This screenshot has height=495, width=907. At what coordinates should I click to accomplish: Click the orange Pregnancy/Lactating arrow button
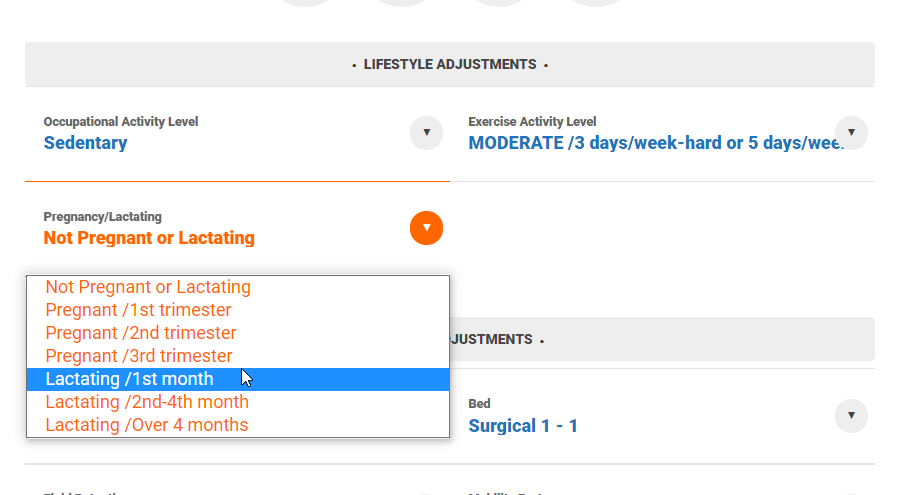(426, 228)
